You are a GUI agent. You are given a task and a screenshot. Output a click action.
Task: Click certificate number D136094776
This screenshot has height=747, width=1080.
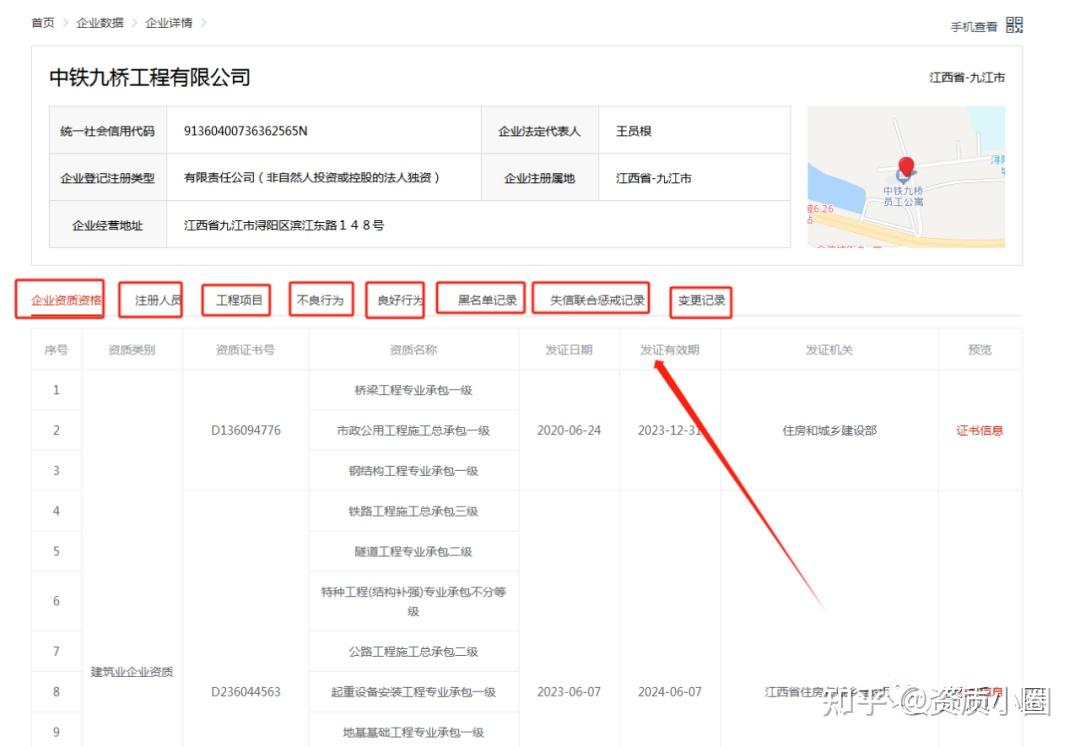[246, 430]
